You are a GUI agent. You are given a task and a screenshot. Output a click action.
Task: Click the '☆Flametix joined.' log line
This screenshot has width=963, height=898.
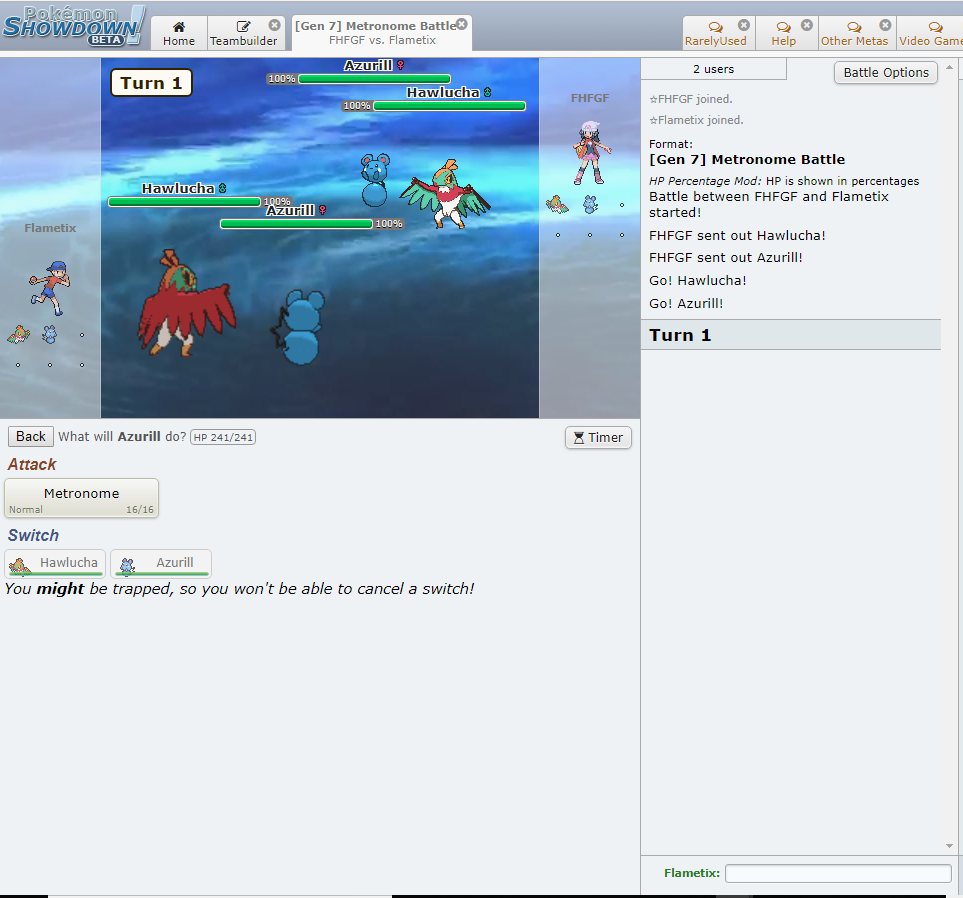(696, 120)
